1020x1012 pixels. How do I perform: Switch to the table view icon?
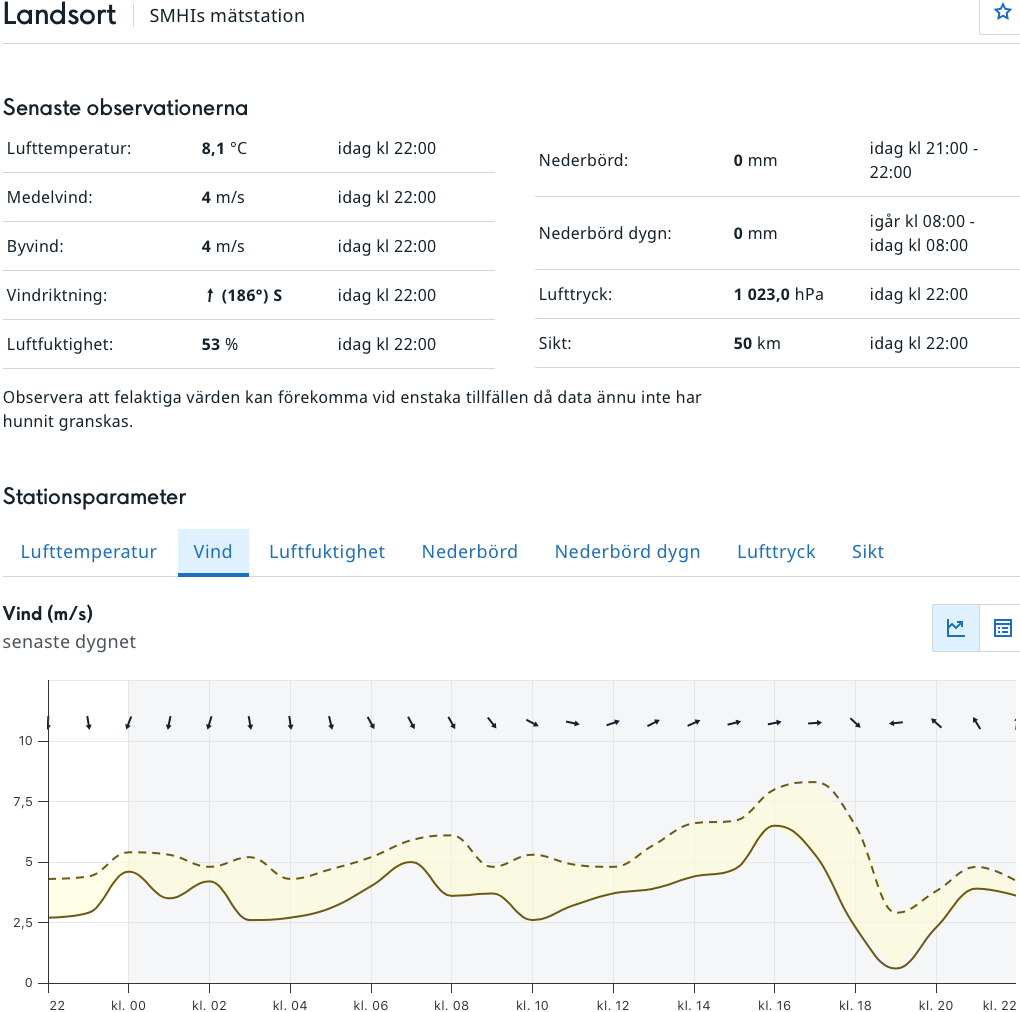[1002, 628]
